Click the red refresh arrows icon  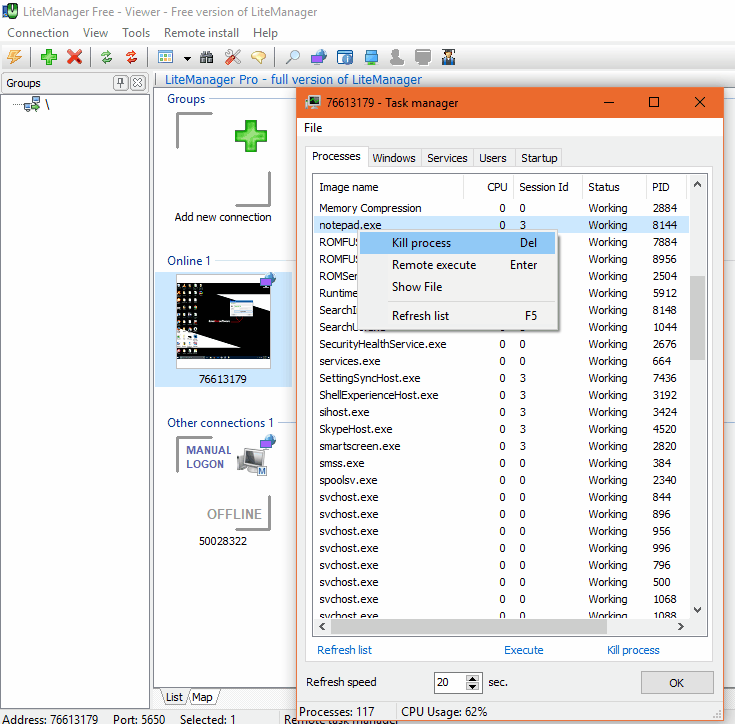132,57
